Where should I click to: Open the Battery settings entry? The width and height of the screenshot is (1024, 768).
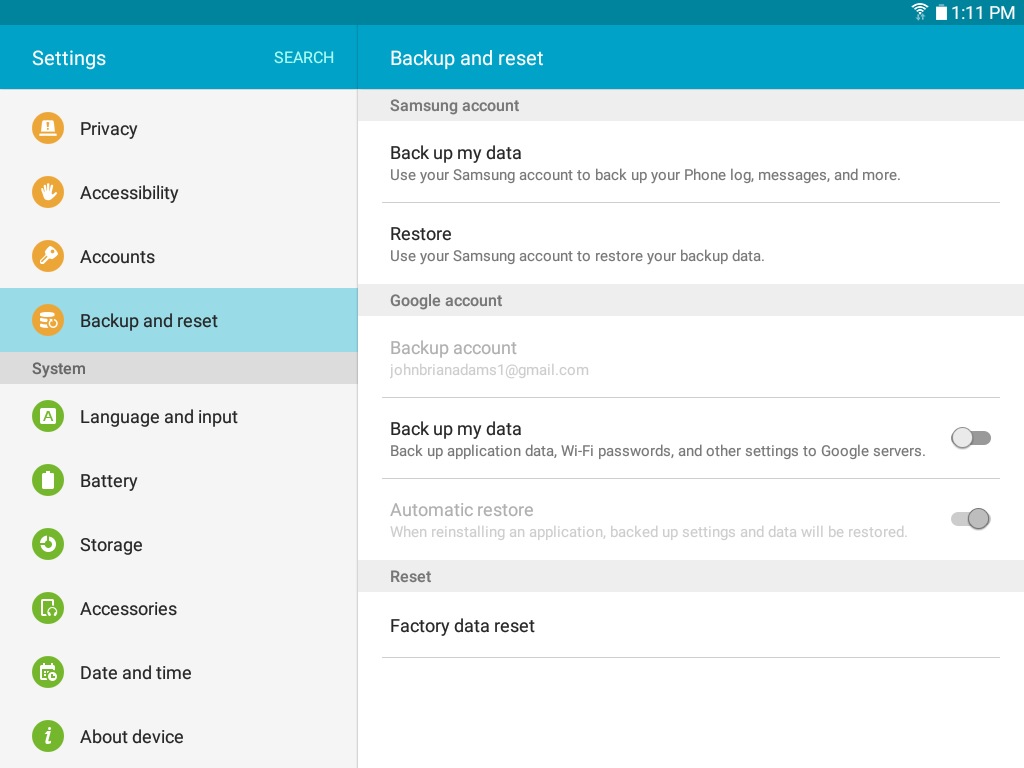[x=179, y=480]
